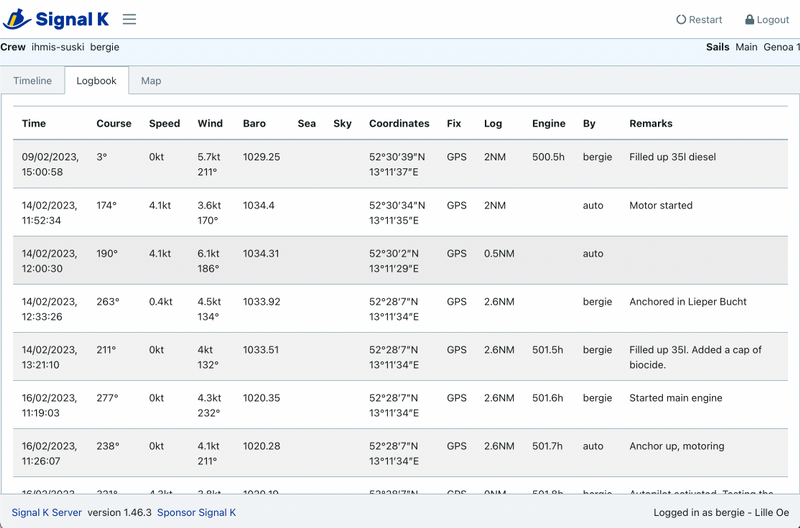Select the Logbook tab
800x528 pixels.
click(x=96, y=81)
